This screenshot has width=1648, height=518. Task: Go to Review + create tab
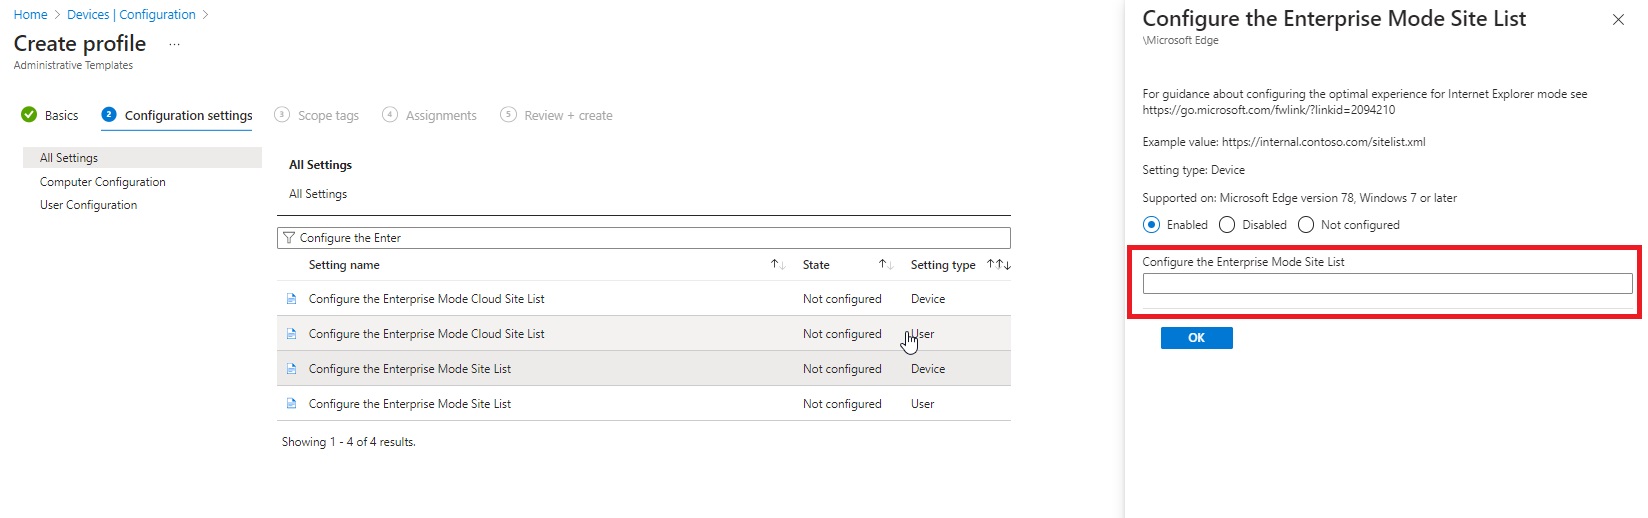click(x=556, y=115)
